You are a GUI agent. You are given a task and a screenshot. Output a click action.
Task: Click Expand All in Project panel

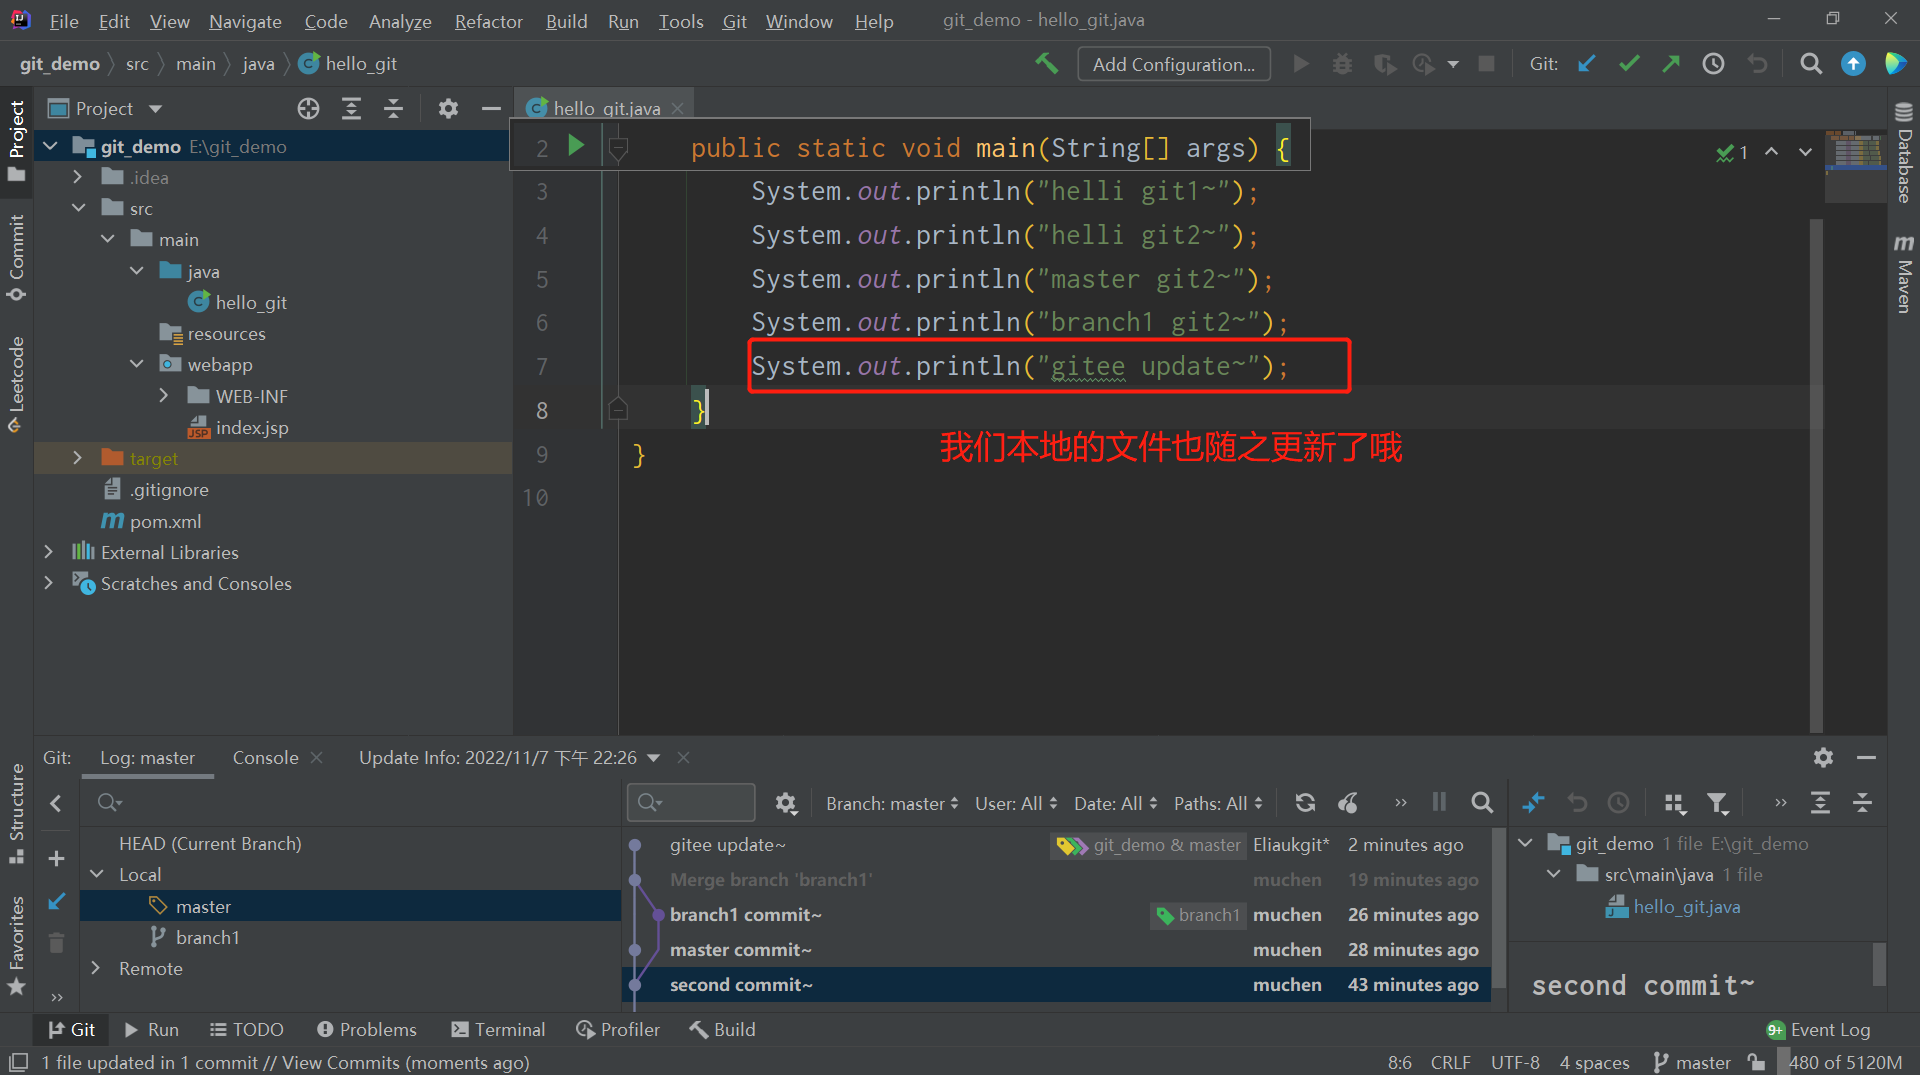point(351,108)
